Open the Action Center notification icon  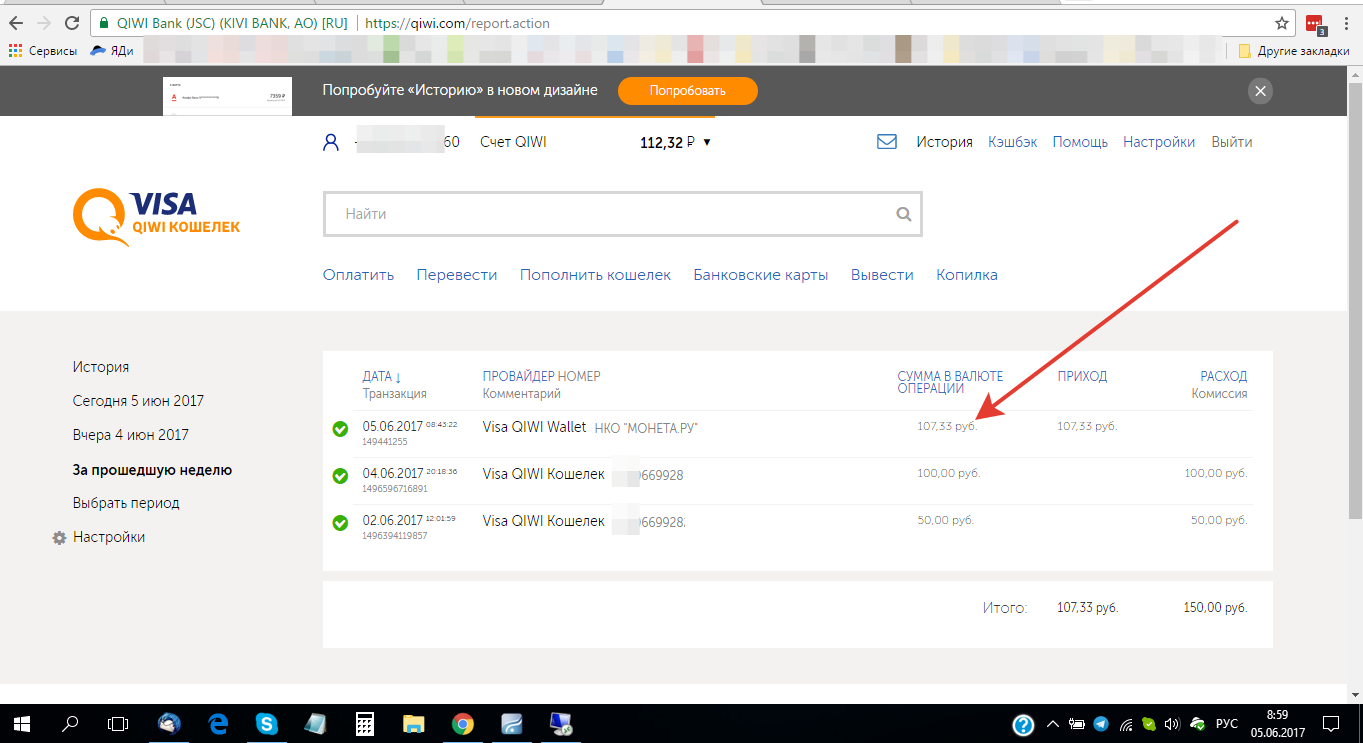click(x=1331, y=723)
